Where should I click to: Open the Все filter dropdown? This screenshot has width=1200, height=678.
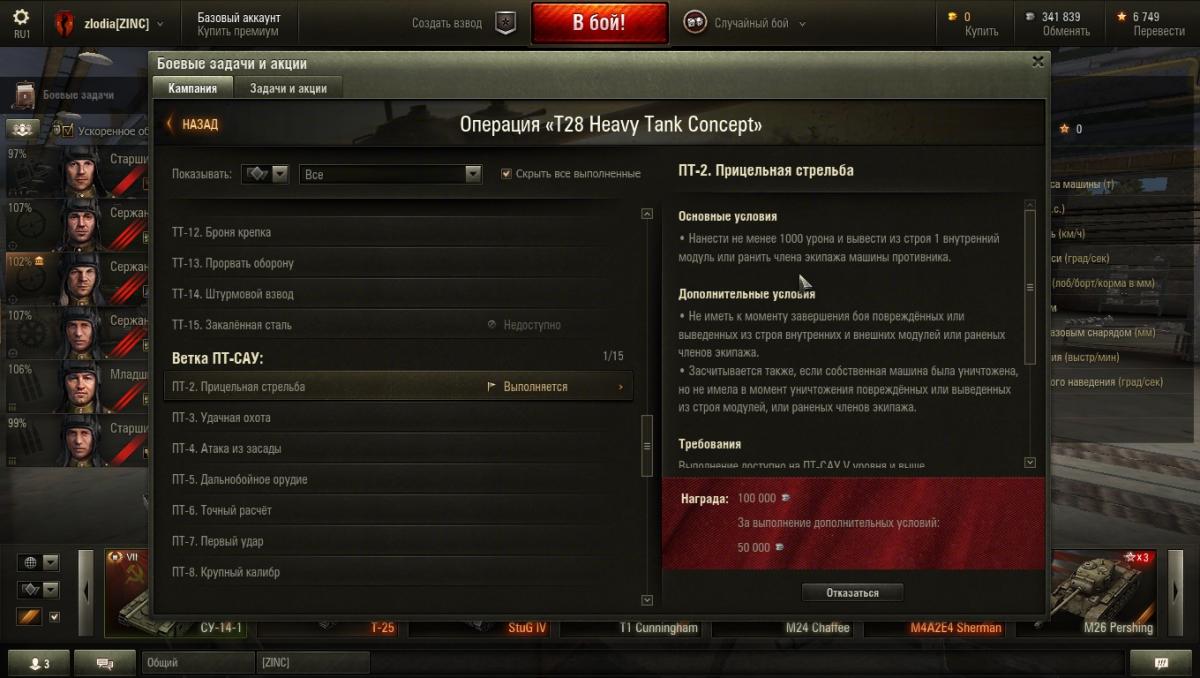click(x=391, y=174)
